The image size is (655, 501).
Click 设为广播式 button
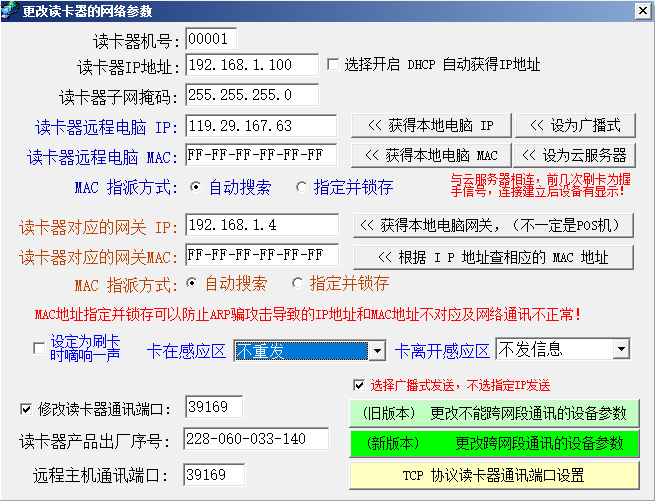point(575,125)
